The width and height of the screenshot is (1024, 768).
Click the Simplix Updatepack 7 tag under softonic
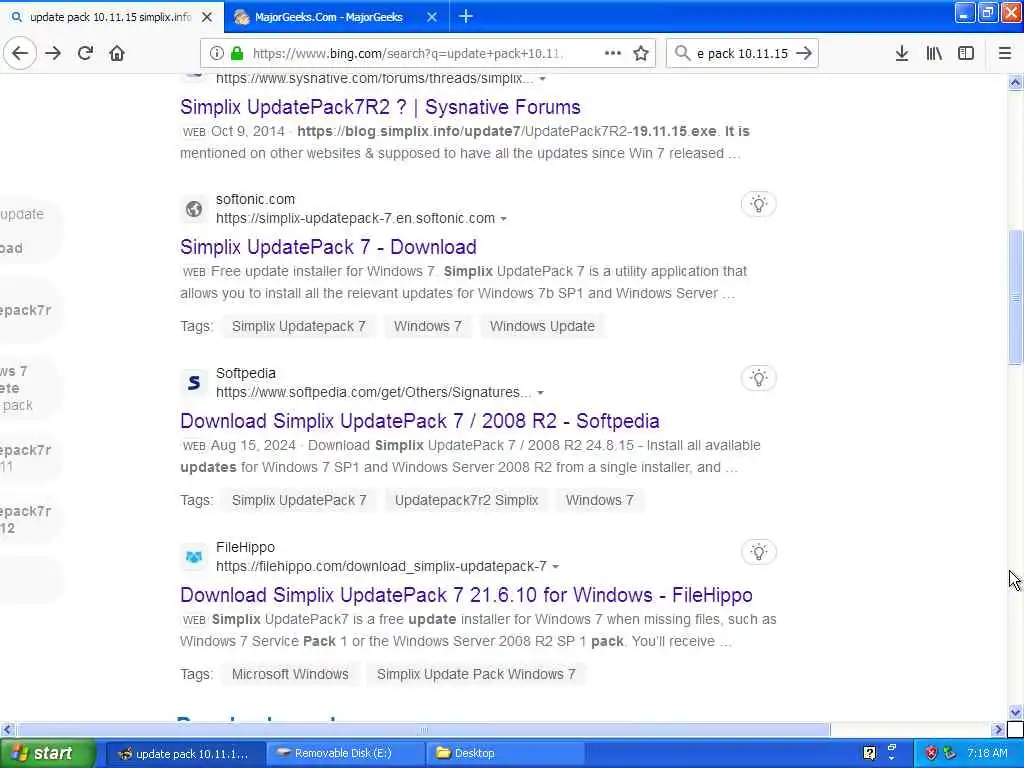click(298, 326)
